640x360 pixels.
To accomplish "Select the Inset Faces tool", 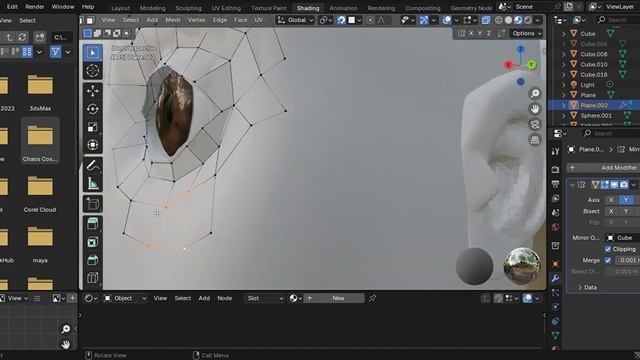I will point(93,242).
